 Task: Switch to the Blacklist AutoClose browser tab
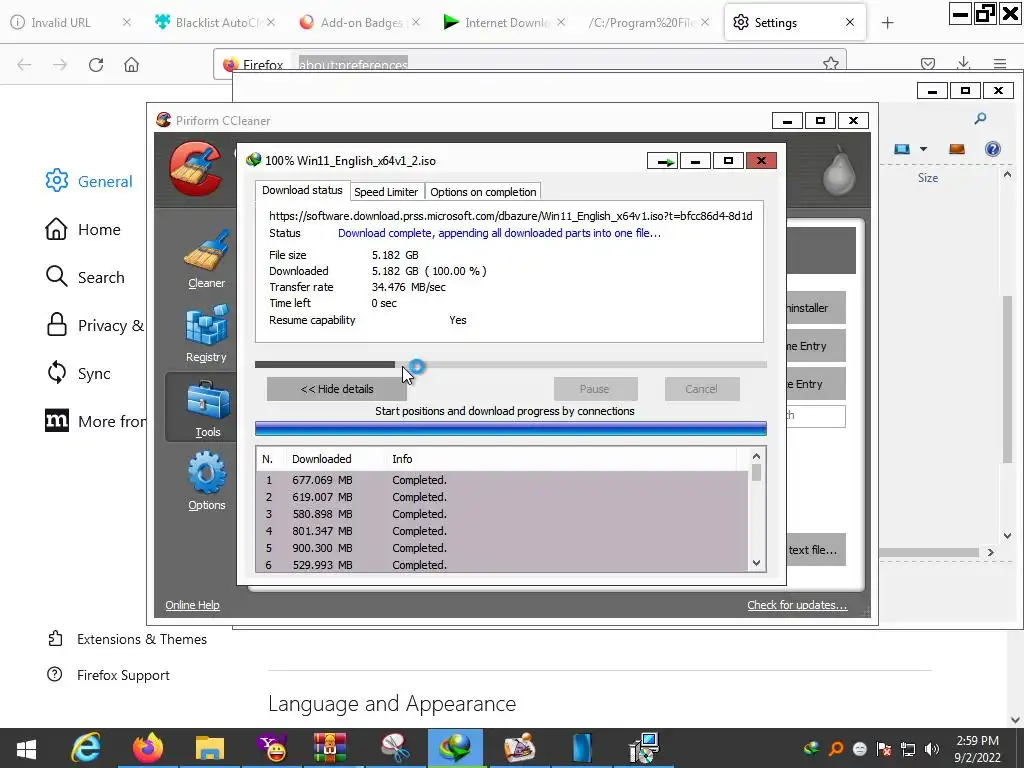215,23
